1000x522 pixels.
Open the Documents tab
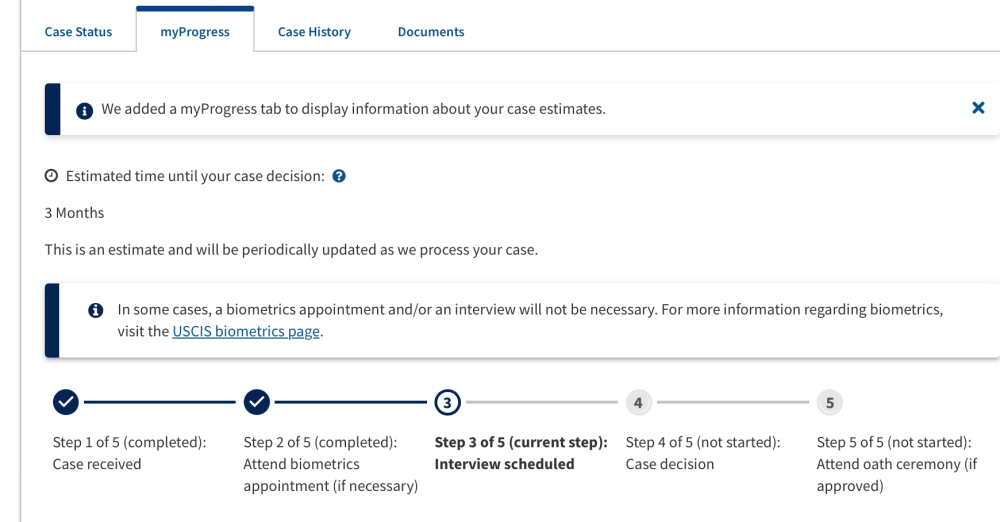click(431, 32)
